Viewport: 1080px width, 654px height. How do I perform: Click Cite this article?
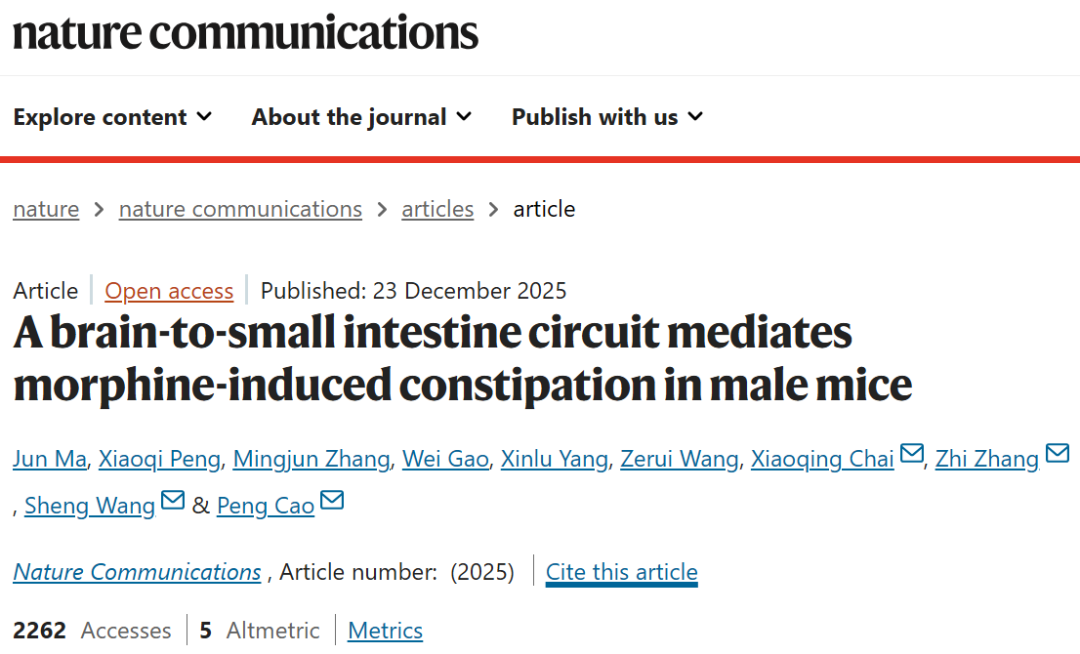coord(621,572)
